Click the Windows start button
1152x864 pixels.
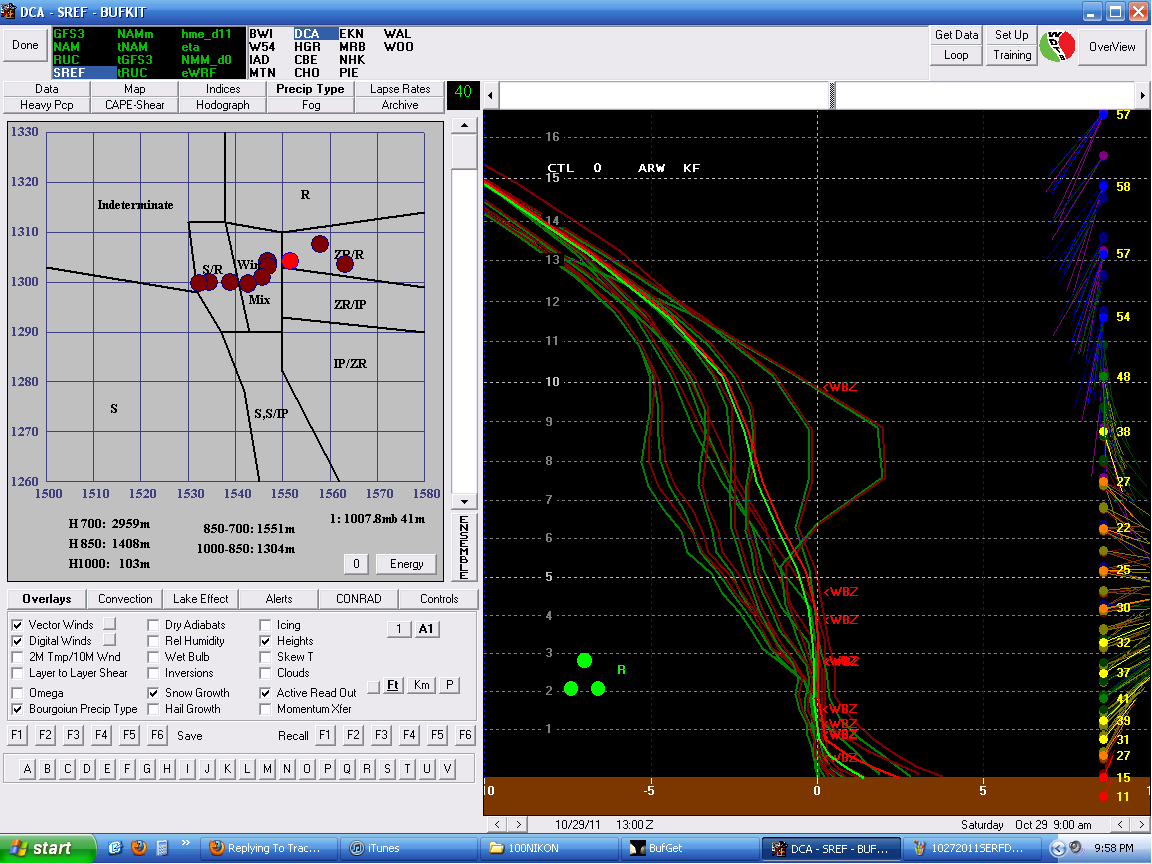(x=47, y=849)
